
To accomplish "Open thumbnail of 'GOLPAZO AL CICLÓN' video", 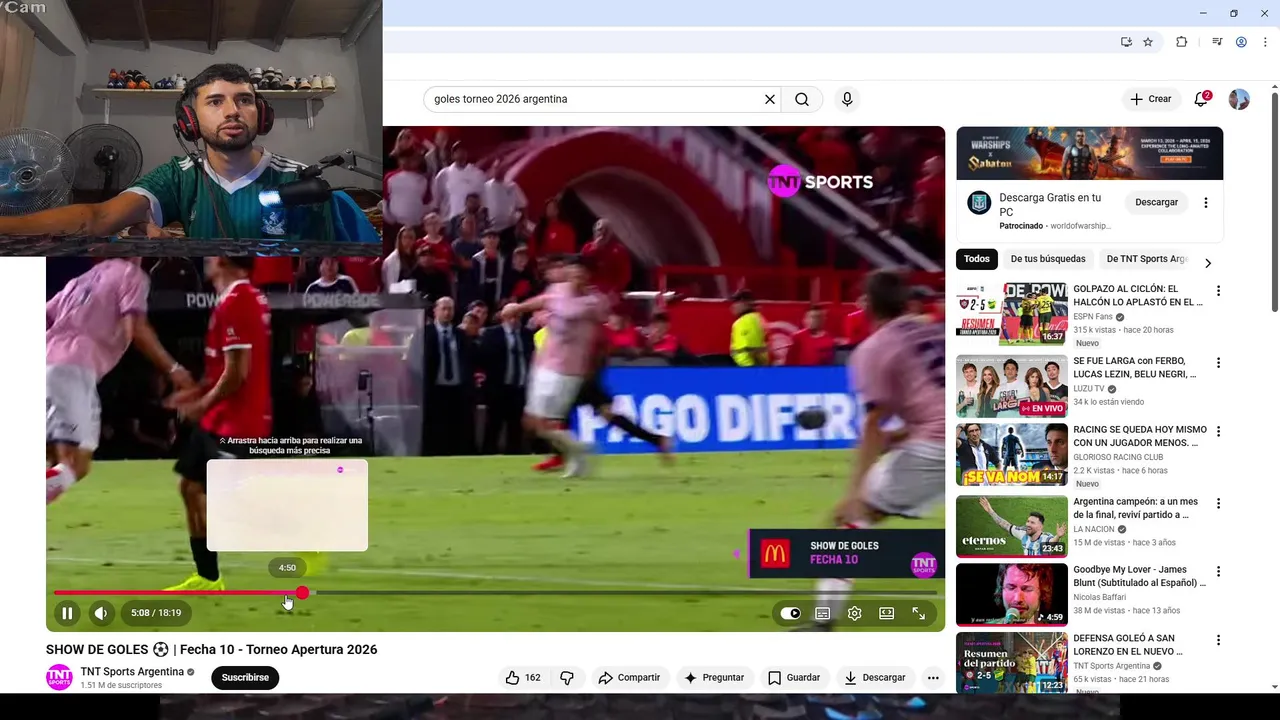I will [x=1012, y=314].
